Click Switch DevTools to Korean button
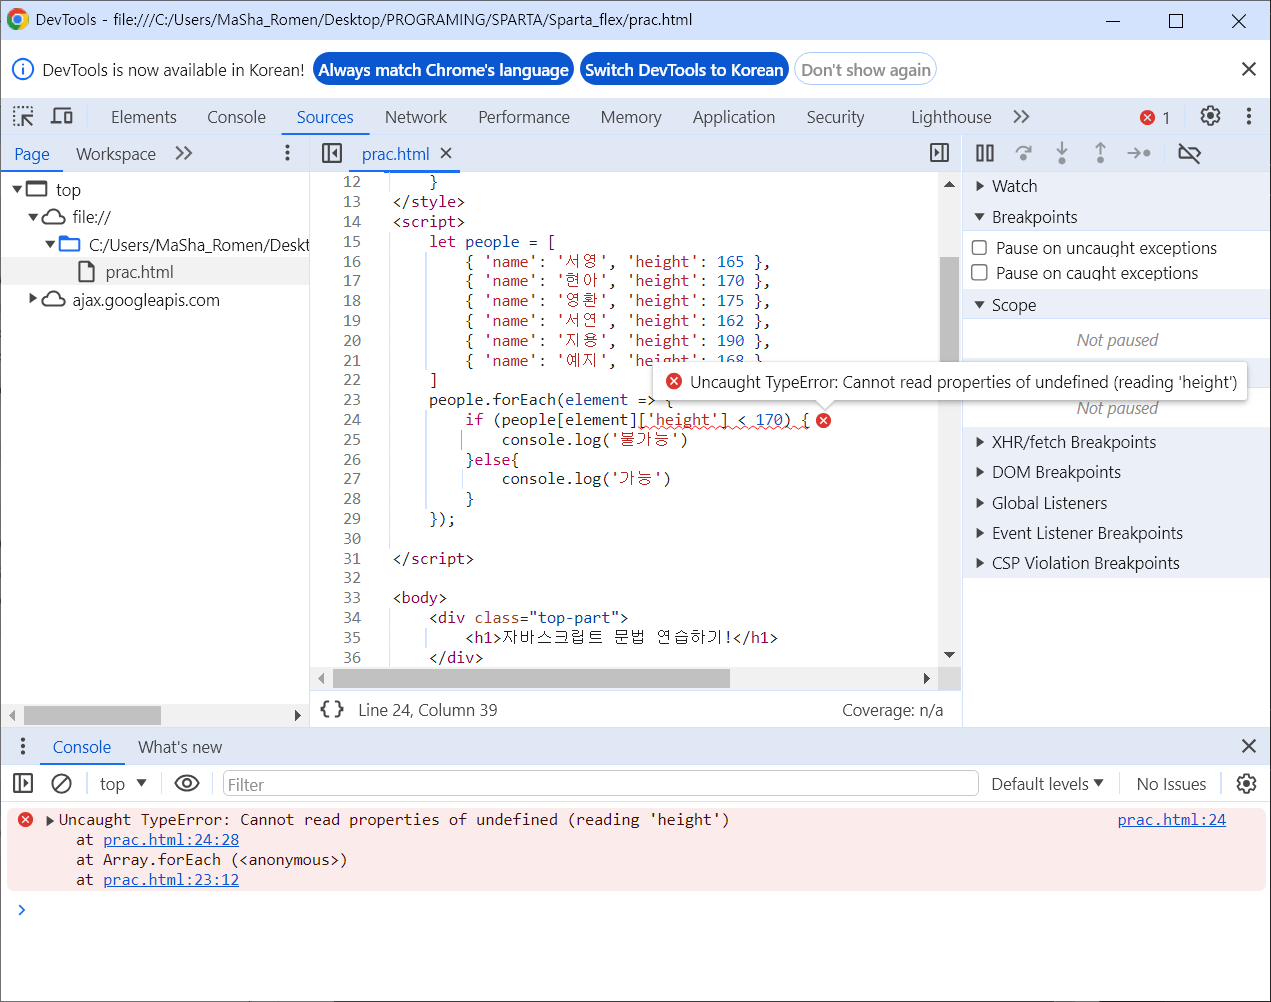This screenshot has width=1271, height=1002. point(684,70)
